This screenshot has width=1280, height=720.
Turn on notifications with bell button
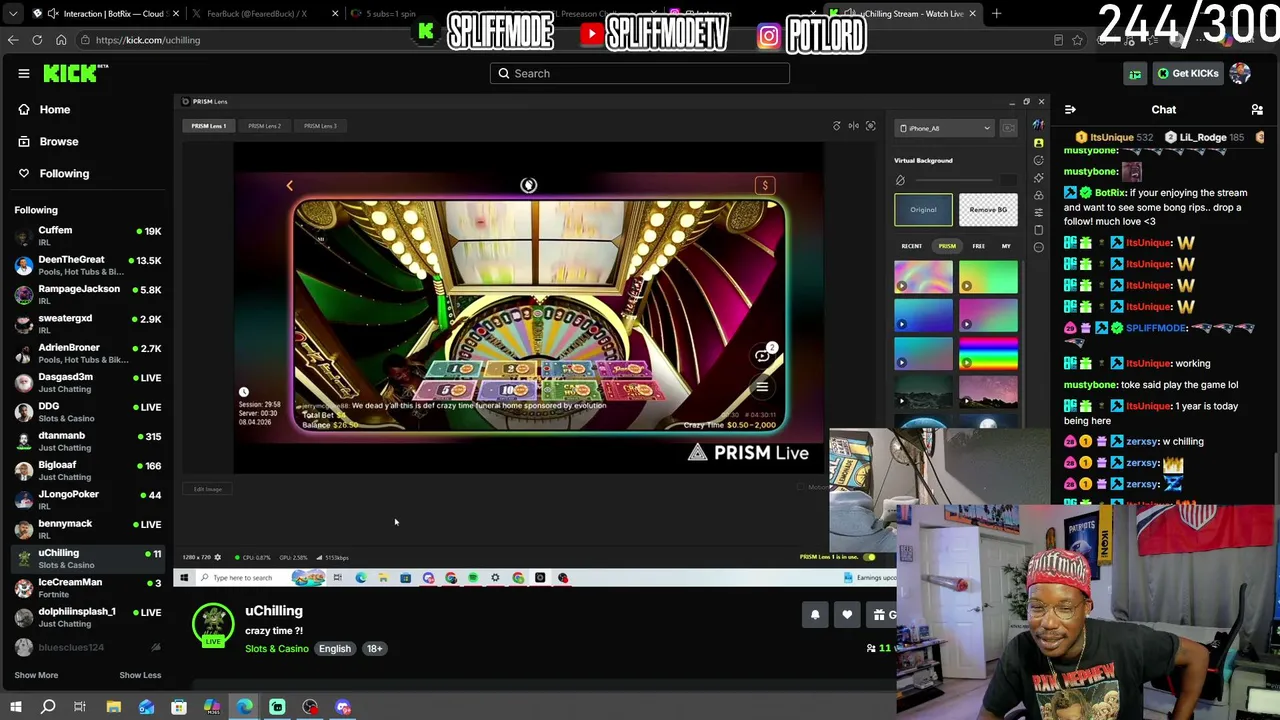[815, 615]
